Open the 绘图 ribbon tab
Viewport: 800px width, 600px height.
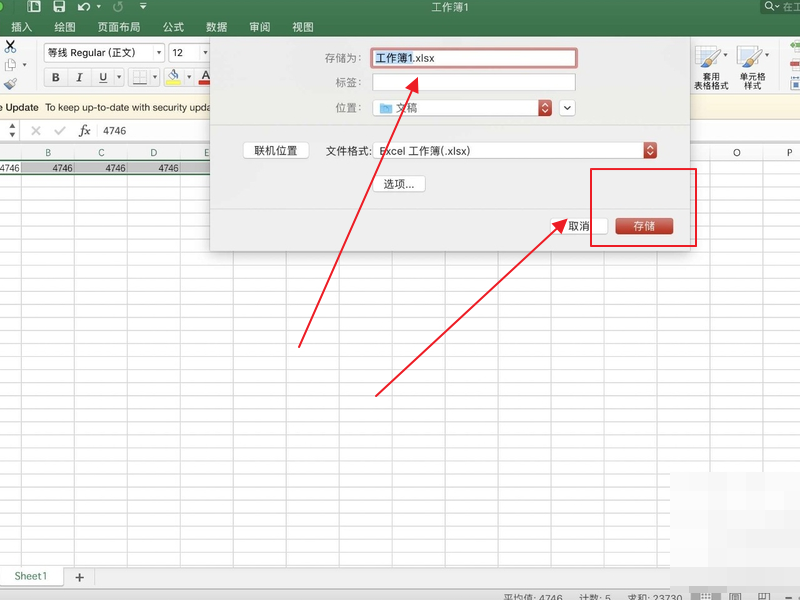(65, 27)
